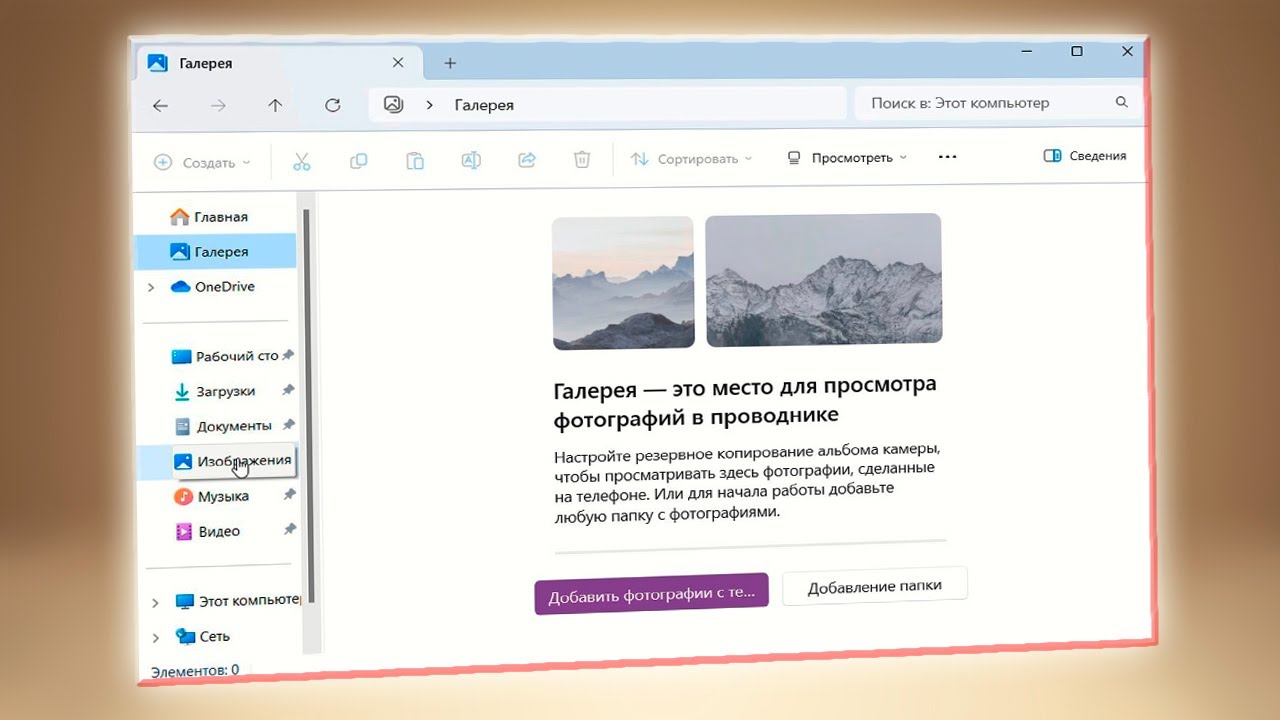Go up one folder level
Viewport: 1280px width, 720px height.
pos(275,106)
